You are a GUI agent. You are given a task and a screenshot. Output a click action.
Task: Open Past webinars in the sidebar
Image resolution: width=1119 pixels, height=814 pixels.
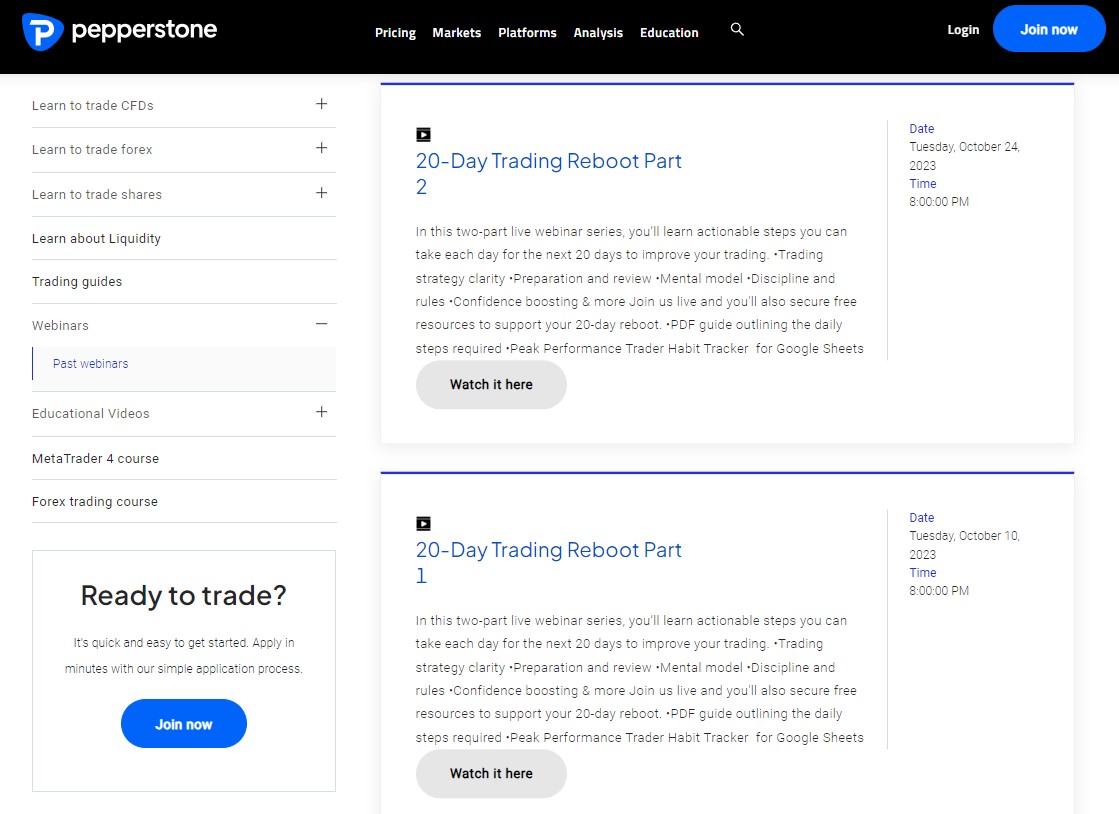pos(90,363)
